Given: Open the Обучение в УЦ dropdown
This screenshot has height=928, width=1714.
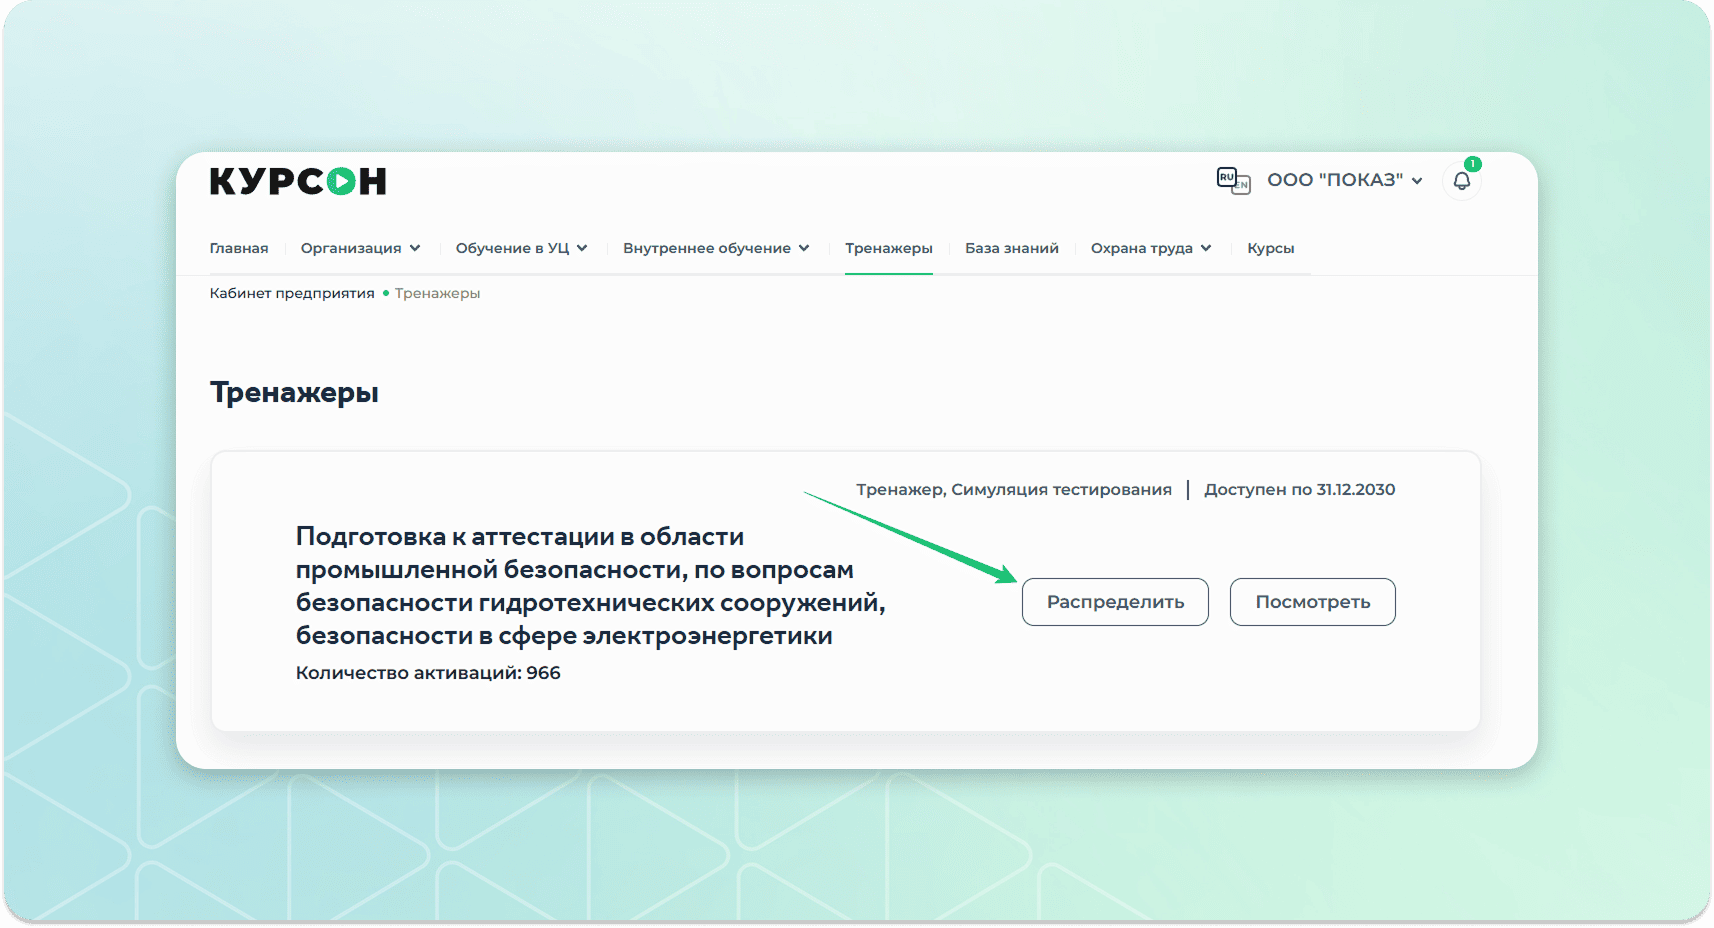Looking at the screenshot, I should tap(521, 248).
